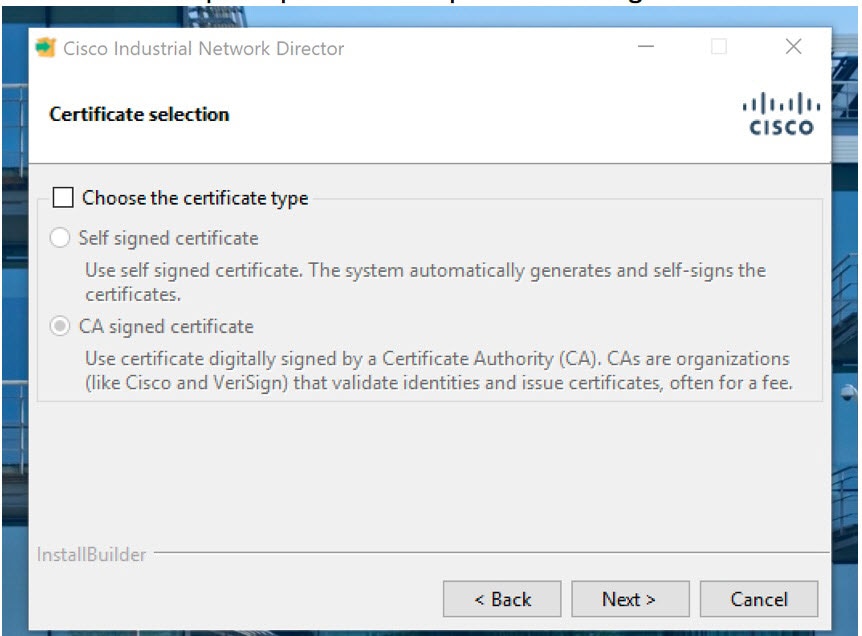Click the Cisco logo in the header

coord(781,114)
